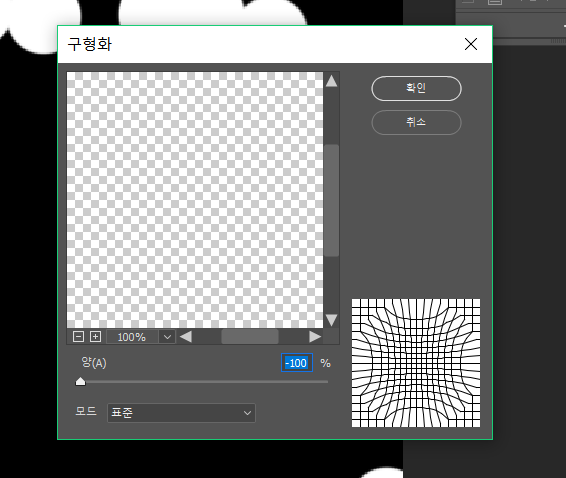Open the 모드 dropdown showing 표준

pyautogui.click(x=181, y=413)
